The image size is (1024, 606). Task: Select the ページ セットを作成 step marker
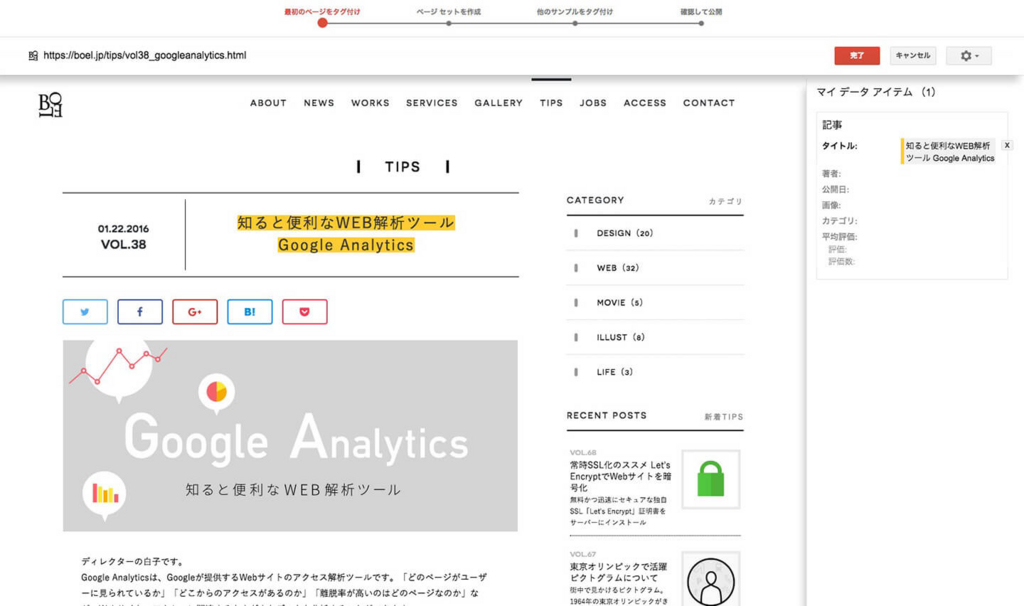coord(449,24)
